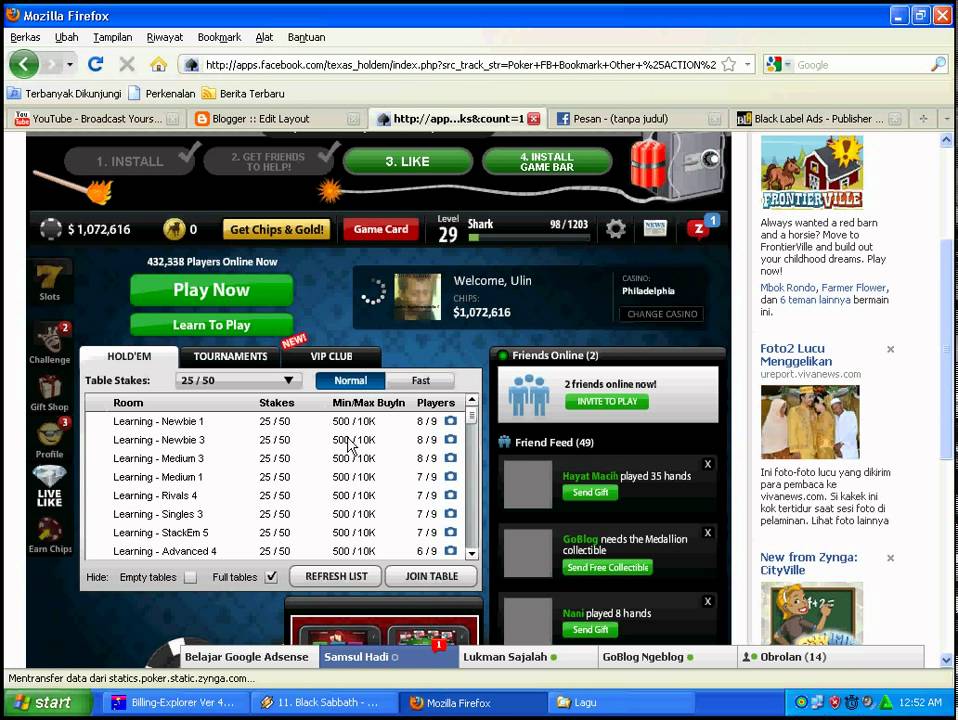Open the Tampilan menu
This screenshot has height=720, width=958.
(112, 37)
